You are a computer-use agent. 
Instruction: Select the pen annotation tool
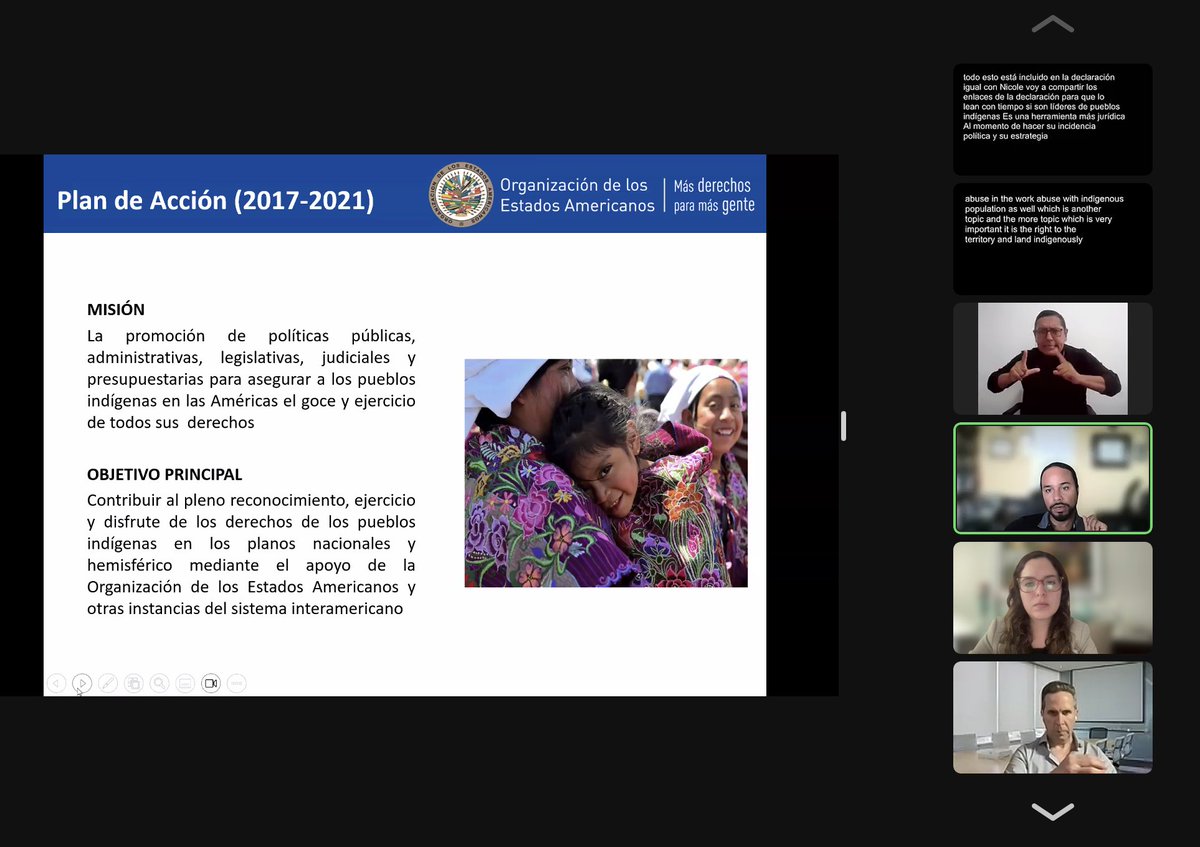(108, 683)
